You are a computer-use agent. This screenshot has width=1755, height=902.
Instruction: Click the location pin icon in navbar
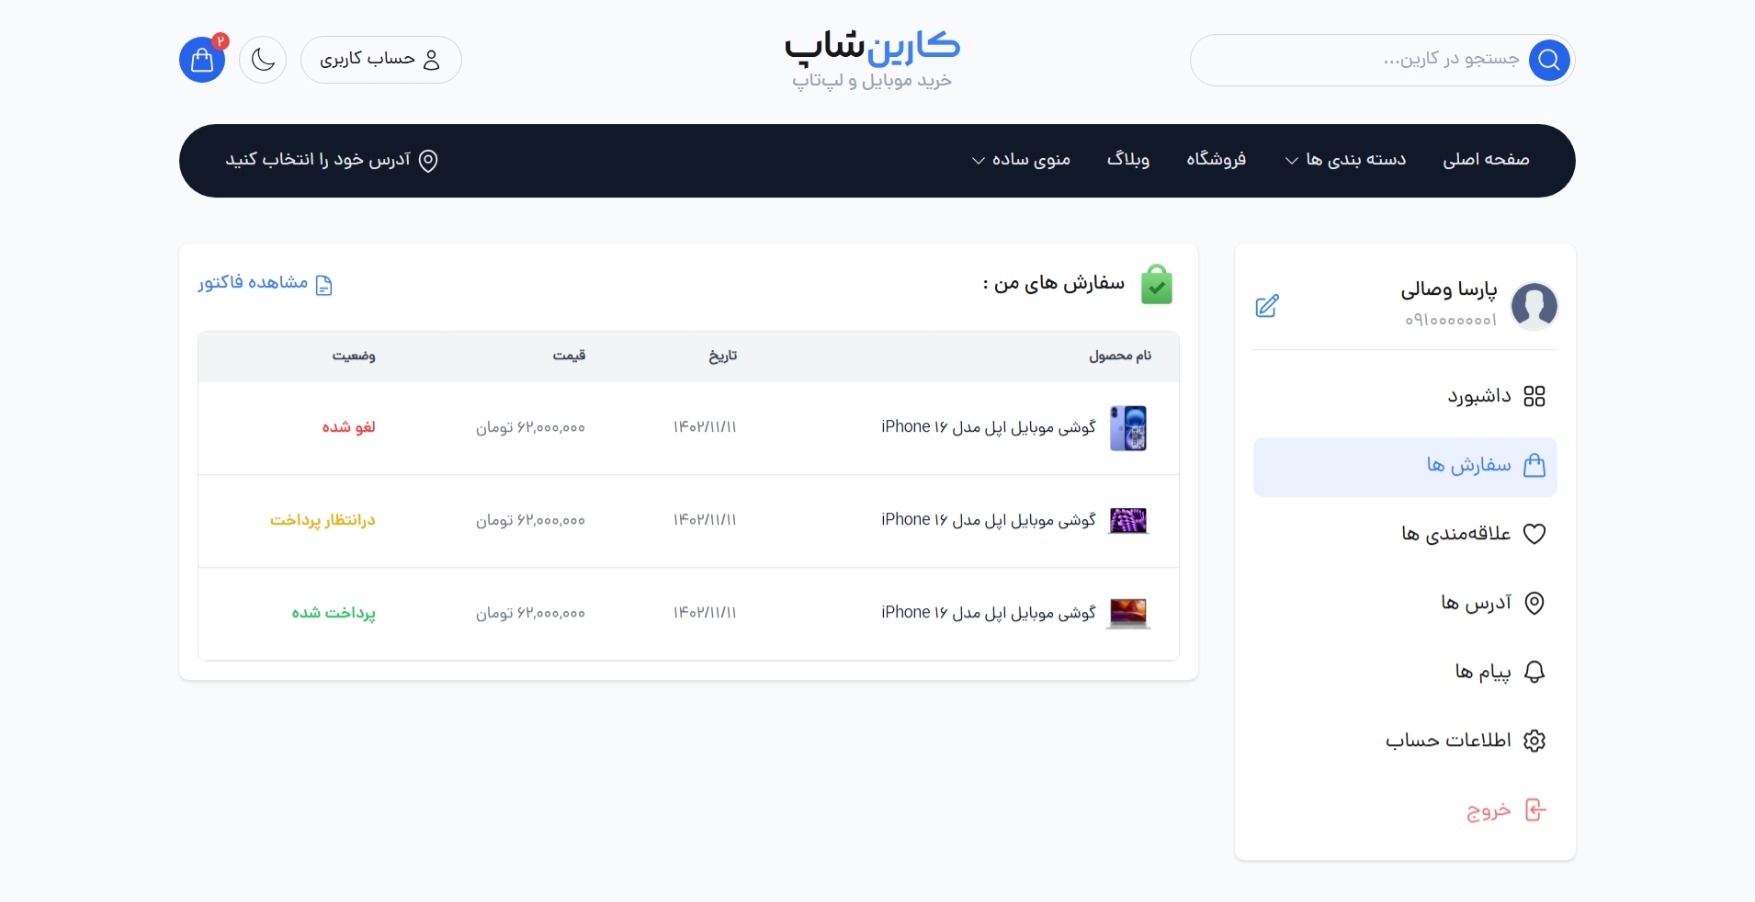click(x=428, y=160)
